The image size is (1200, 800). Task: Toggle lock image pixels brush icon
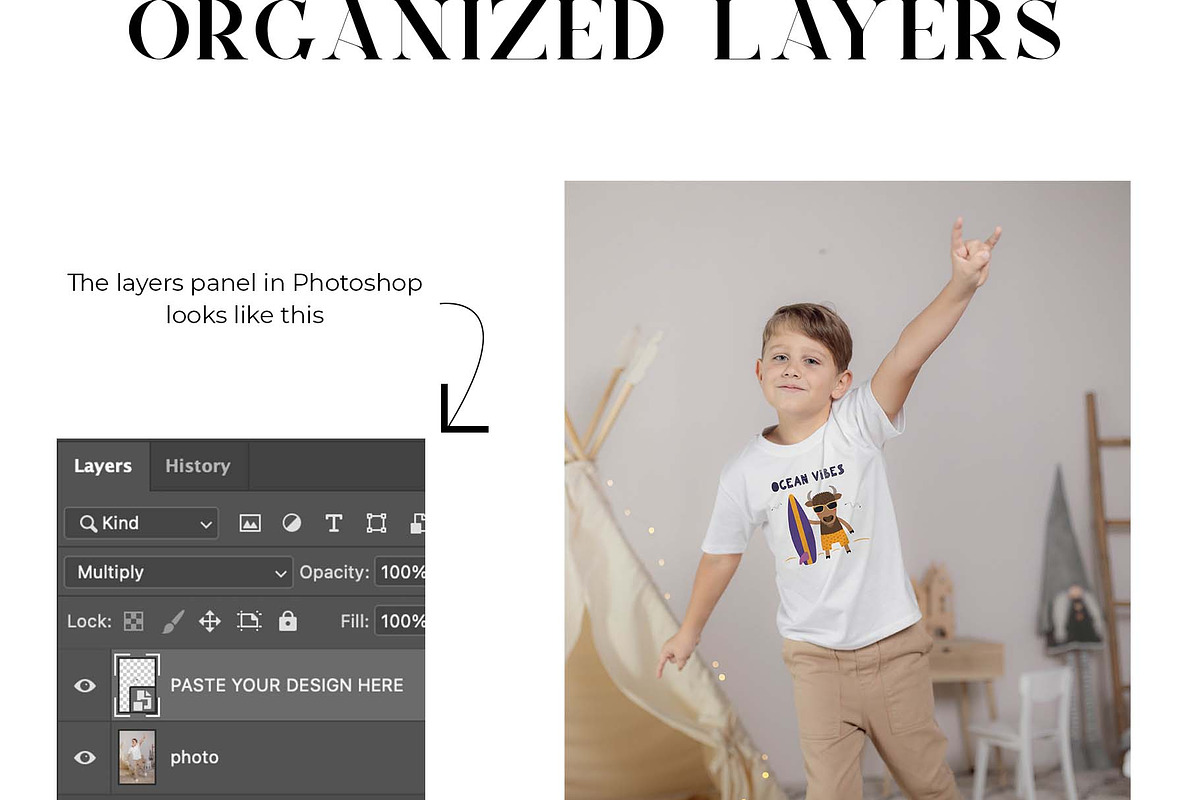coord(171,621)
